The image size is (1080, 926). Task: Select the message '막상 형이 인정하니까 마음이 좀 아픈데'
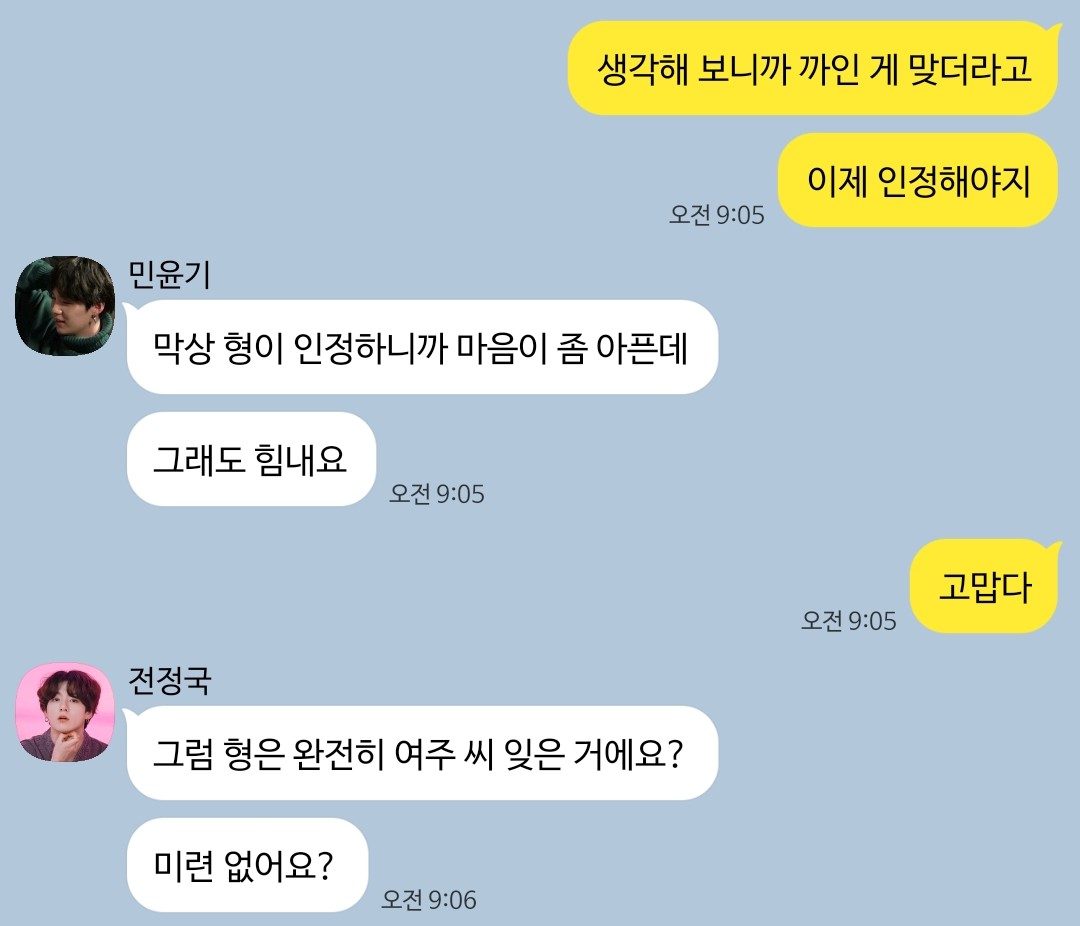click(x=422, y=347)
